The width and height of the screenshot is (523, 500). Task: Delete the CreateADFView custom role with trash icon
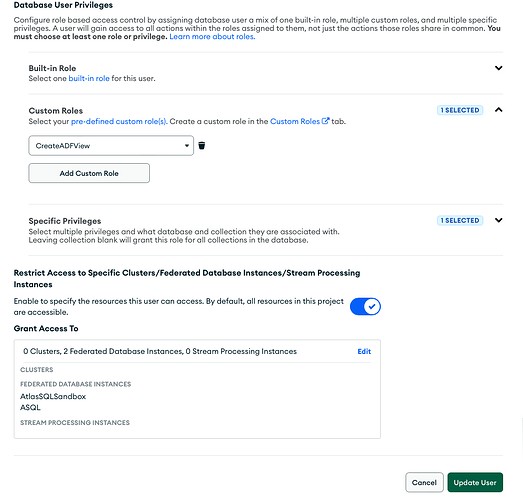point(201,145)
